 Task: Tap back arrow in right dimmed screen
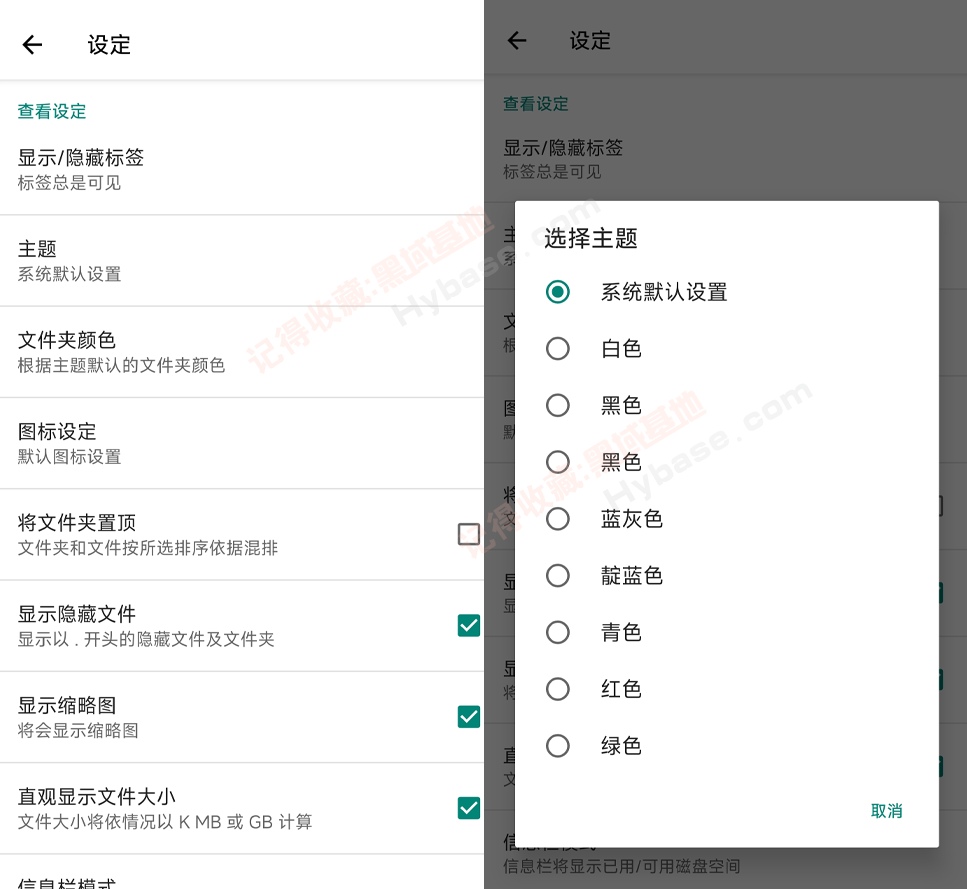pos(517,41)
